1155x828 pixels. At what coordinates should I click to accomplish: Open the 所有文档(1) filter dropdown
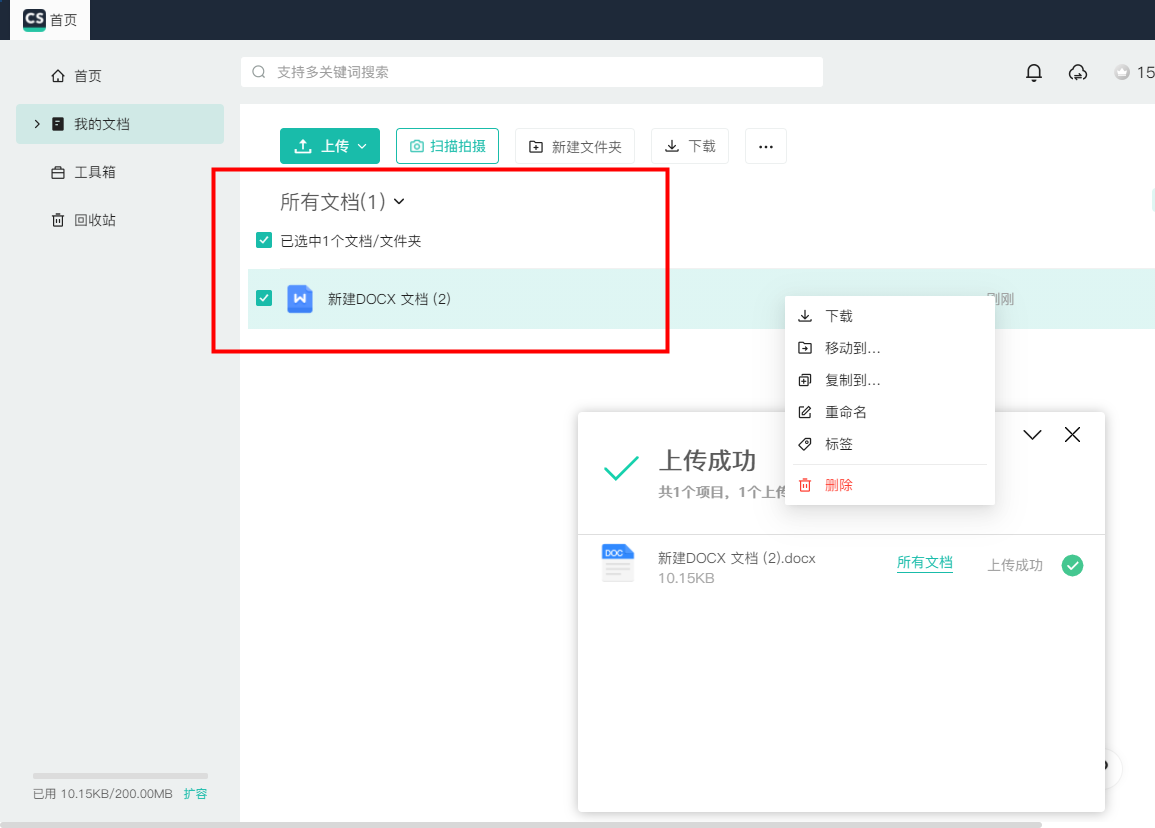tap(399, 200)
